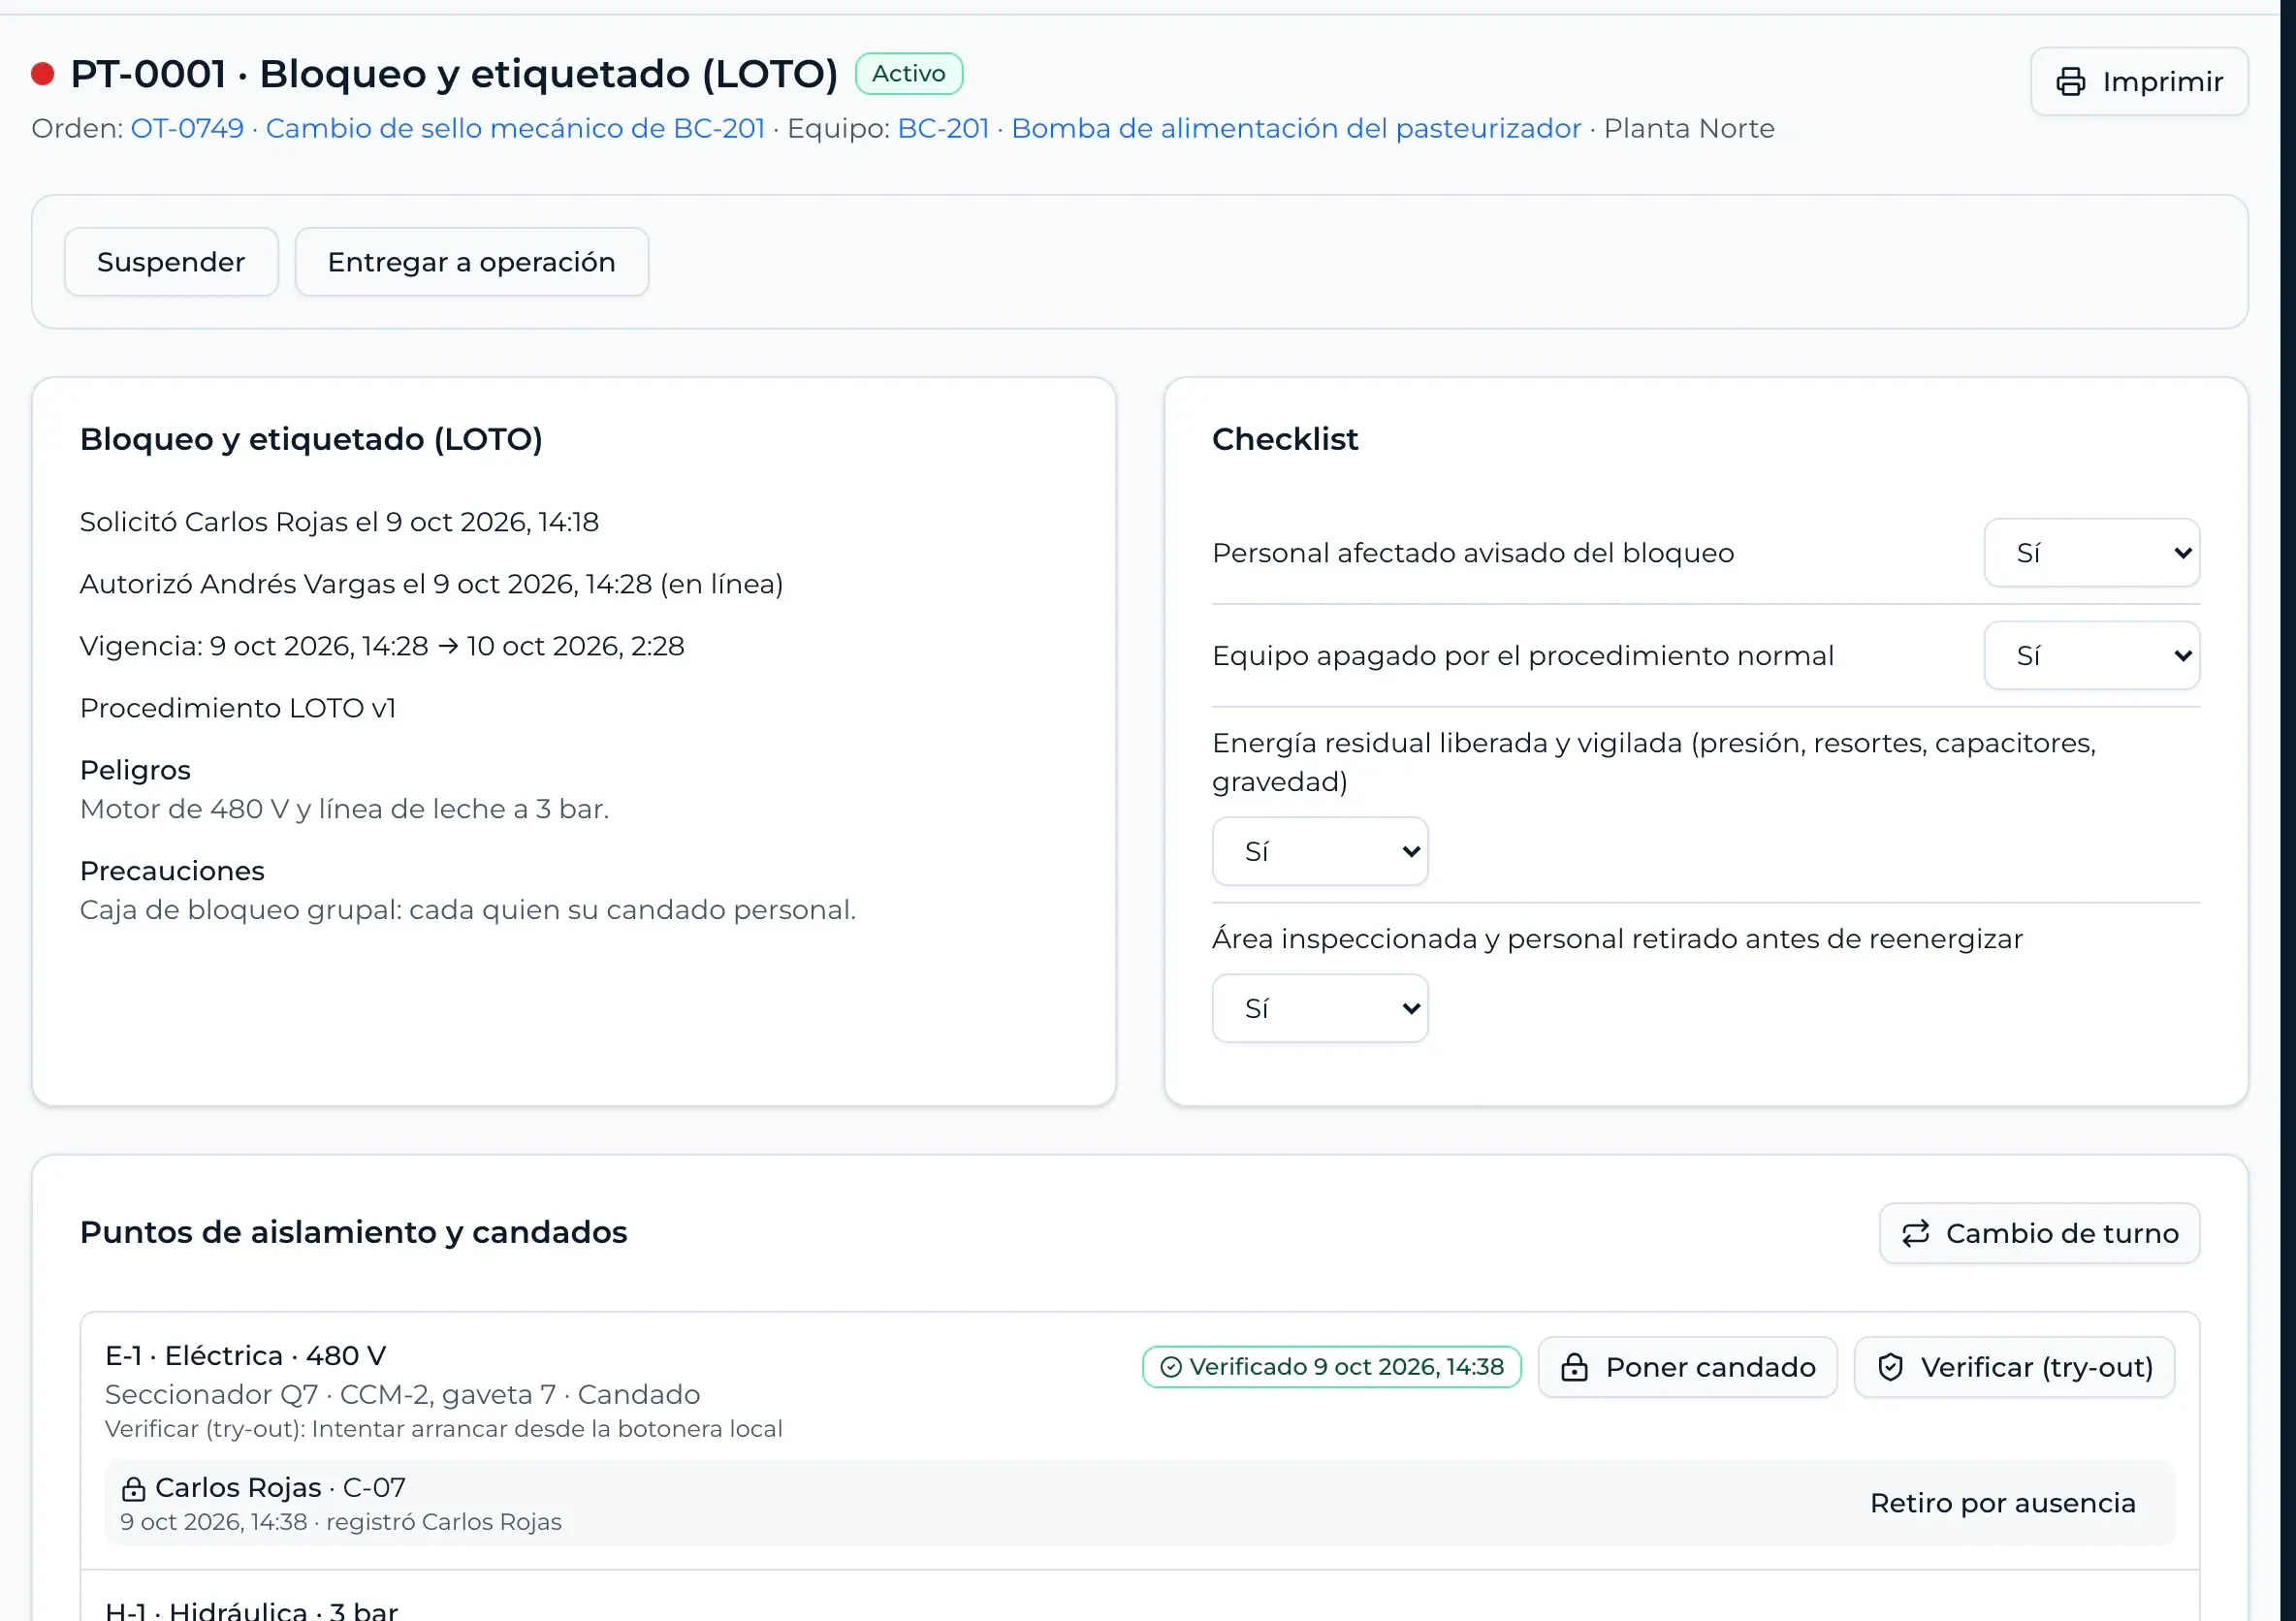2296x1621 pixels.
Task: Click the Poner candado button
Action: [x=1687, y=1367]
